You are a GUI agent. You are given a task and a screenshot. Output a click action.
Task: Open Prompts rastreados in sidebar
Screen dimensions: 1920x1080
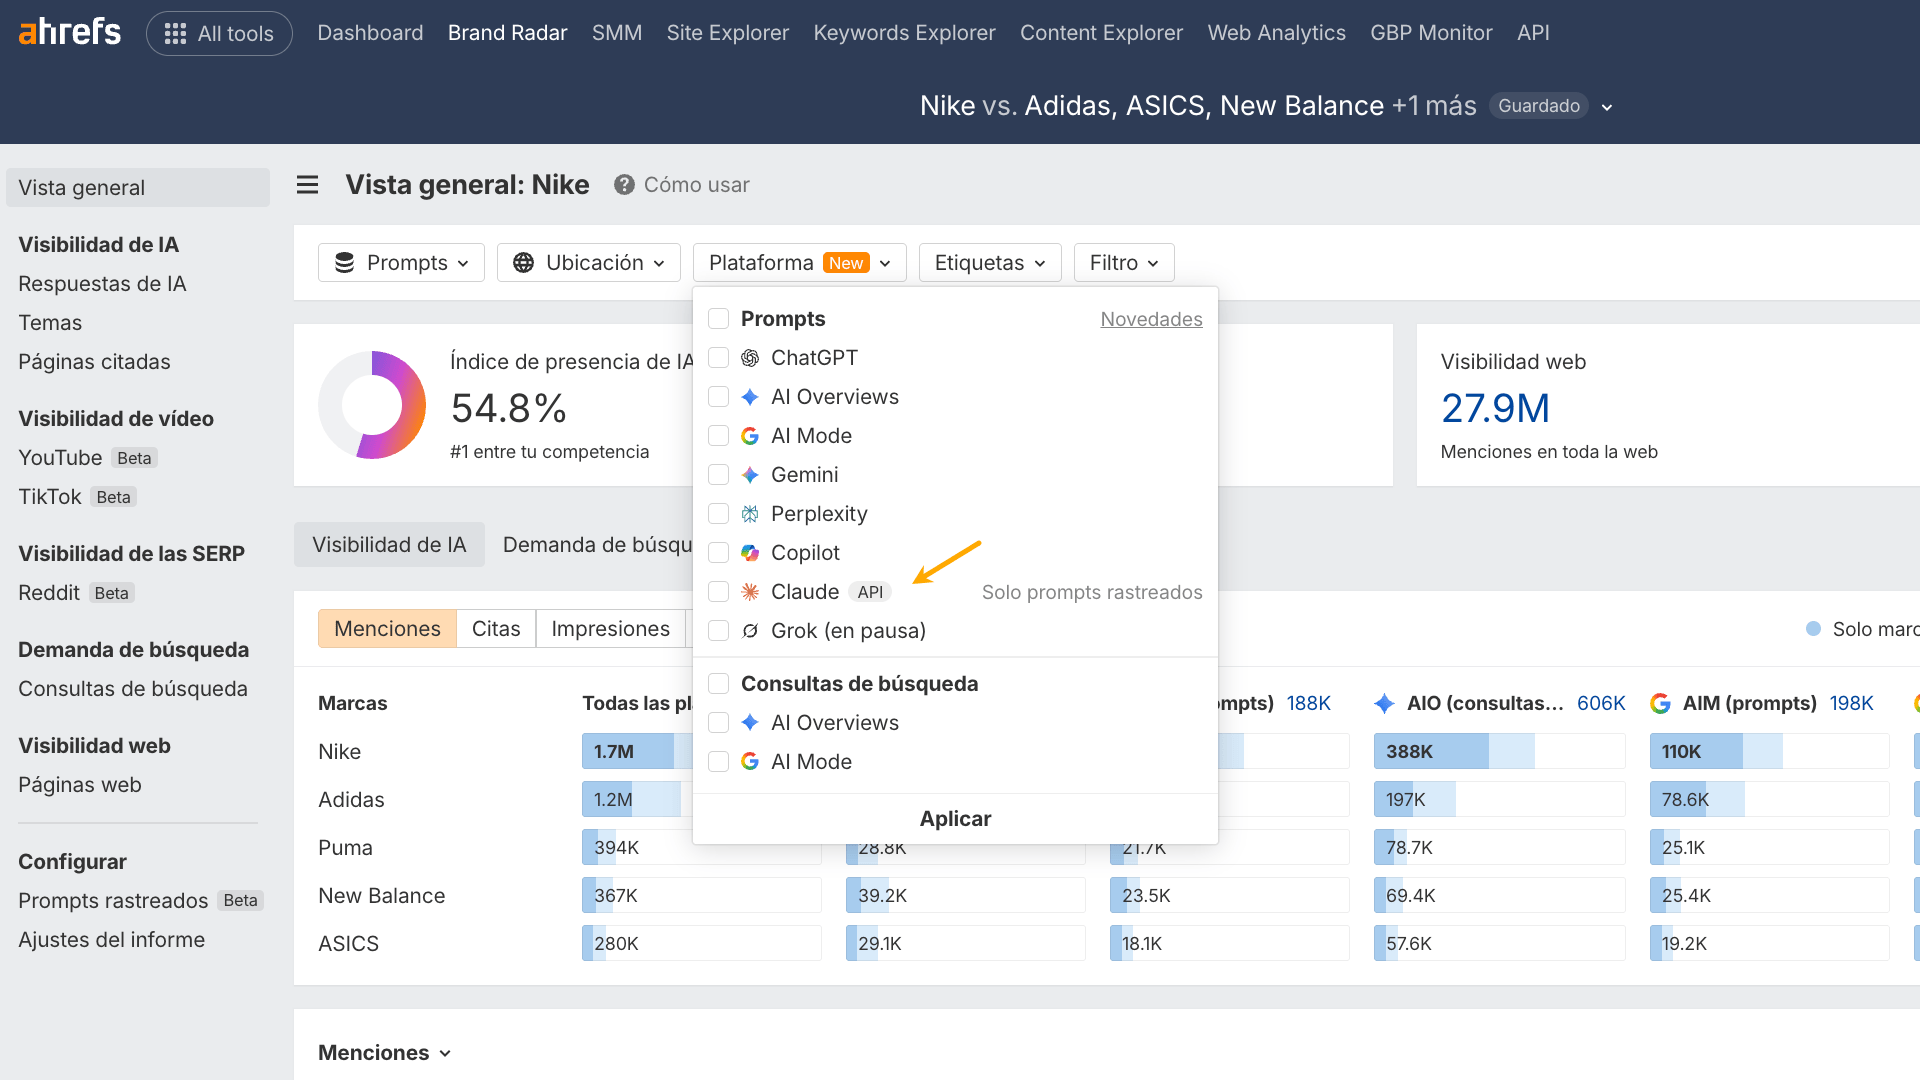[113, 901]
